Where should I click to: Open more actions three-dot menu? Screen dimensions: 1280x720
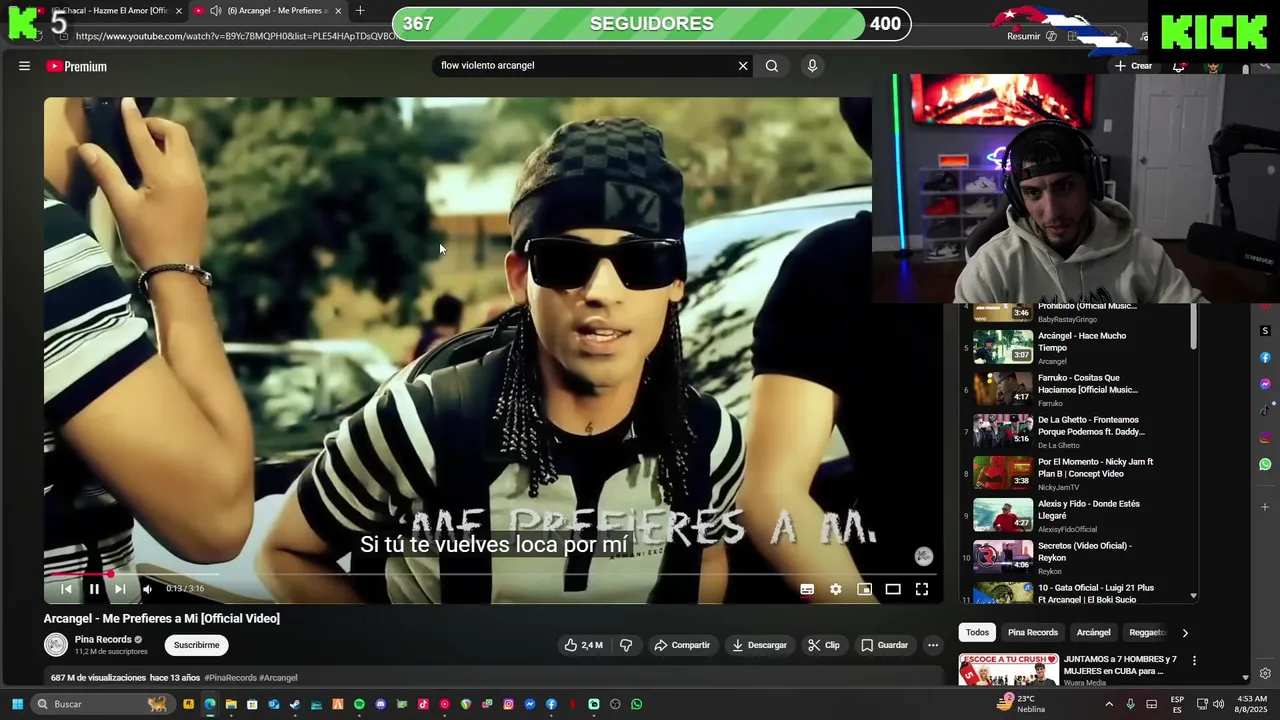click(933, 645)
